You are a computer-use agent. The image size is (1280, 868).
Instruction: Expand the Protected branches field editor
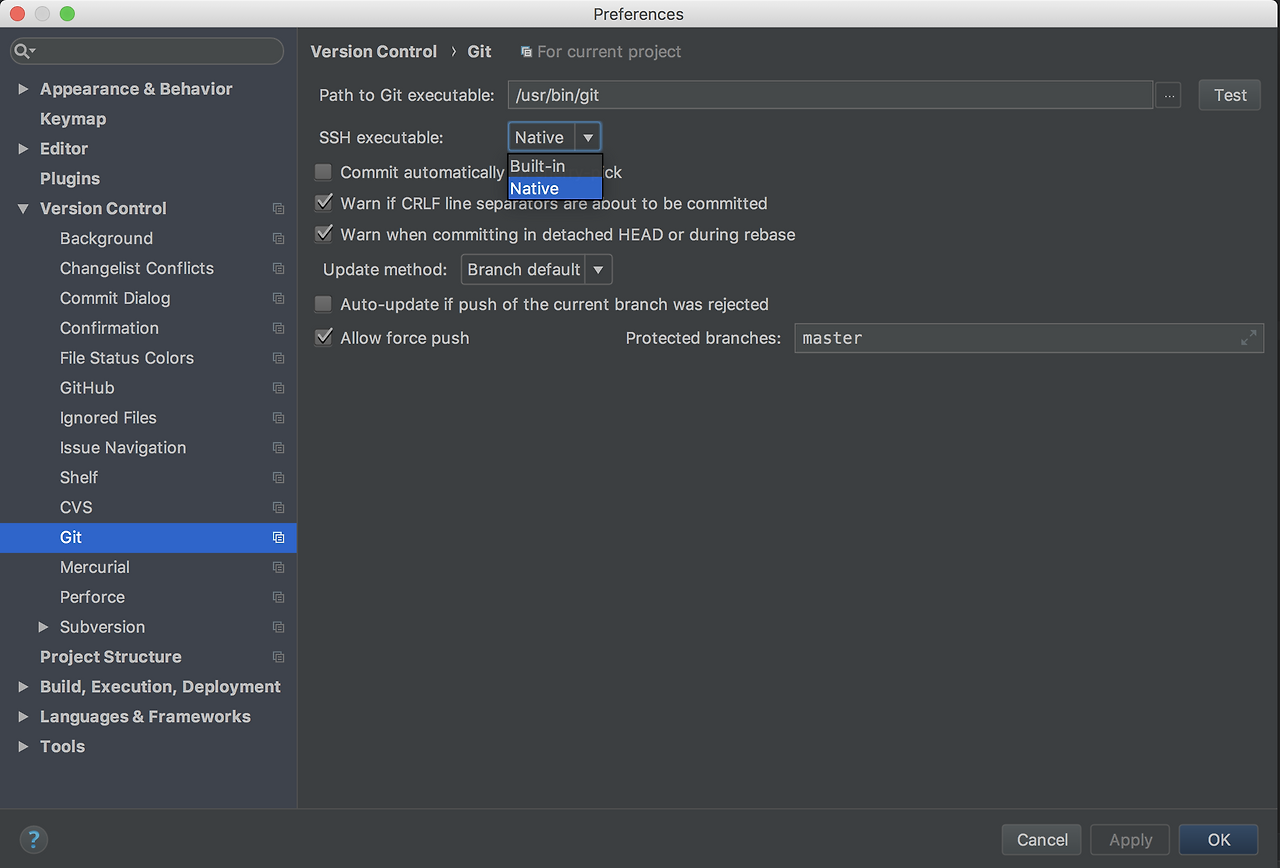(x=1248, y=338)
